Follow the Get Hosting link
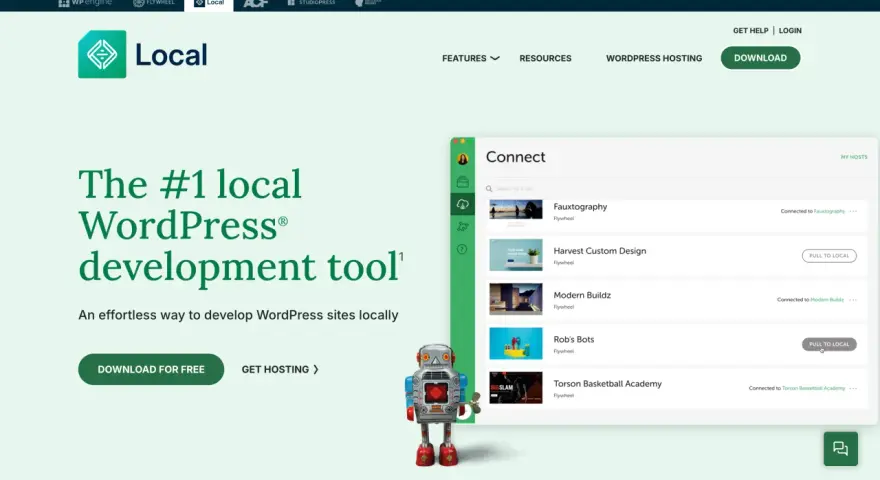Viewport: 880px width, 480px height. (x=280, y=369)
